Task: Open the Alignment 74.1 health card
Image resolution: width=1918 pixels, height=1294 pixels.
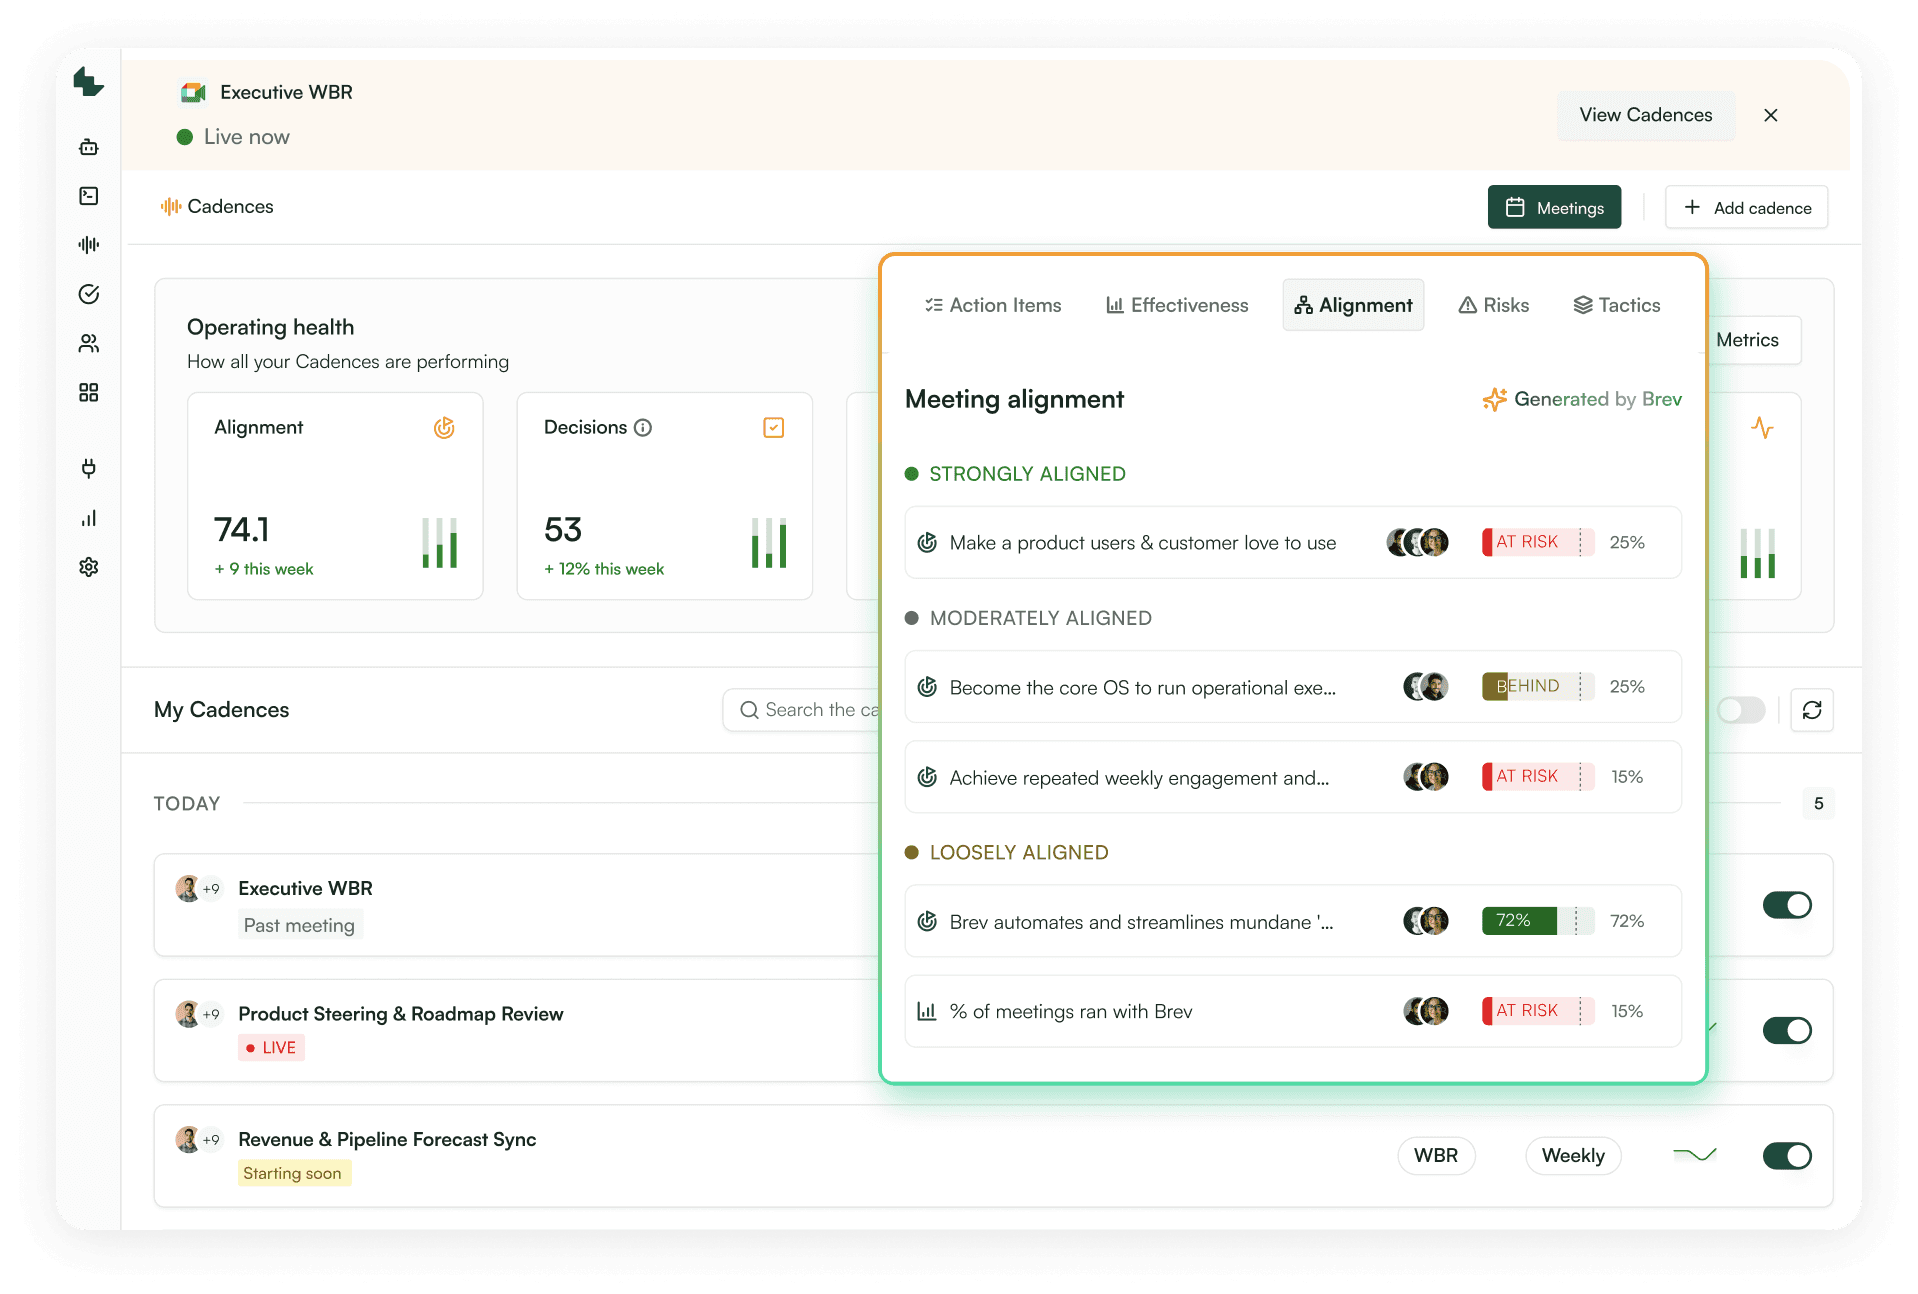Action: point(335,496)
